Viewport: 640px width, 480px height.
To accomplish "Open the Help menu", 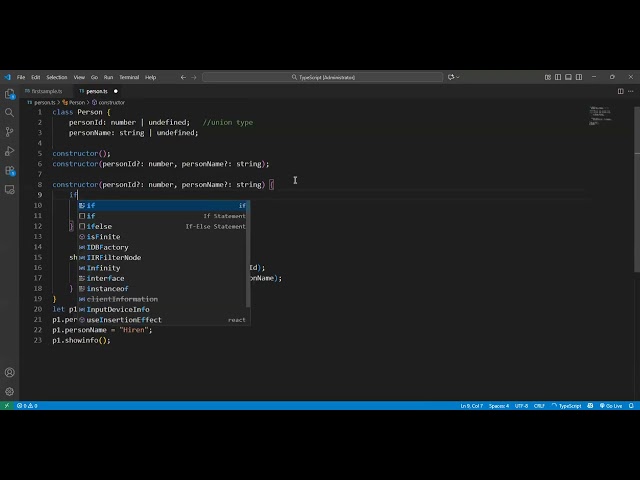I will (x=151, y=77).
